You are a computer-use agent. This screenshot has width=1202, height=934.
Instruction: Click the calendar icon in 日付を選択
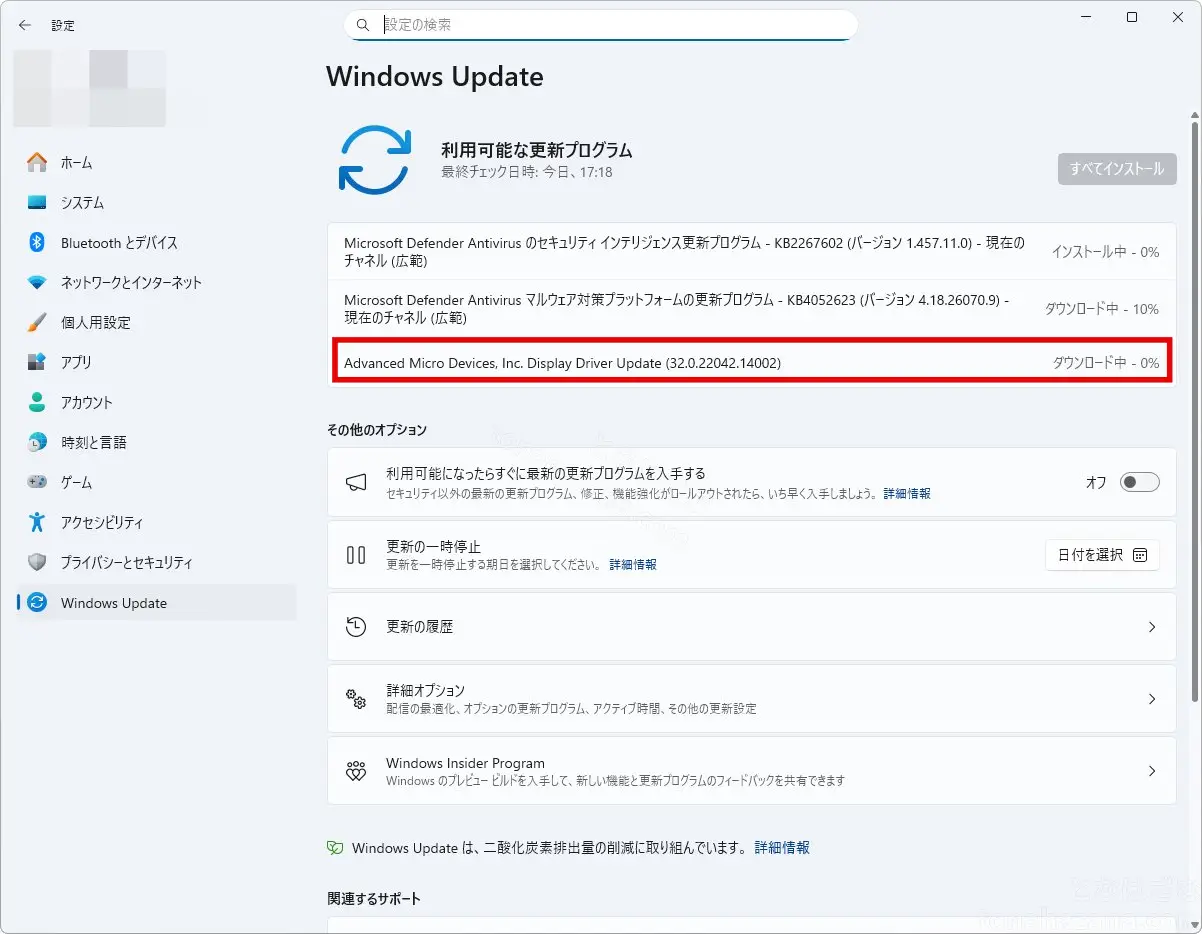click(1140, 555)
